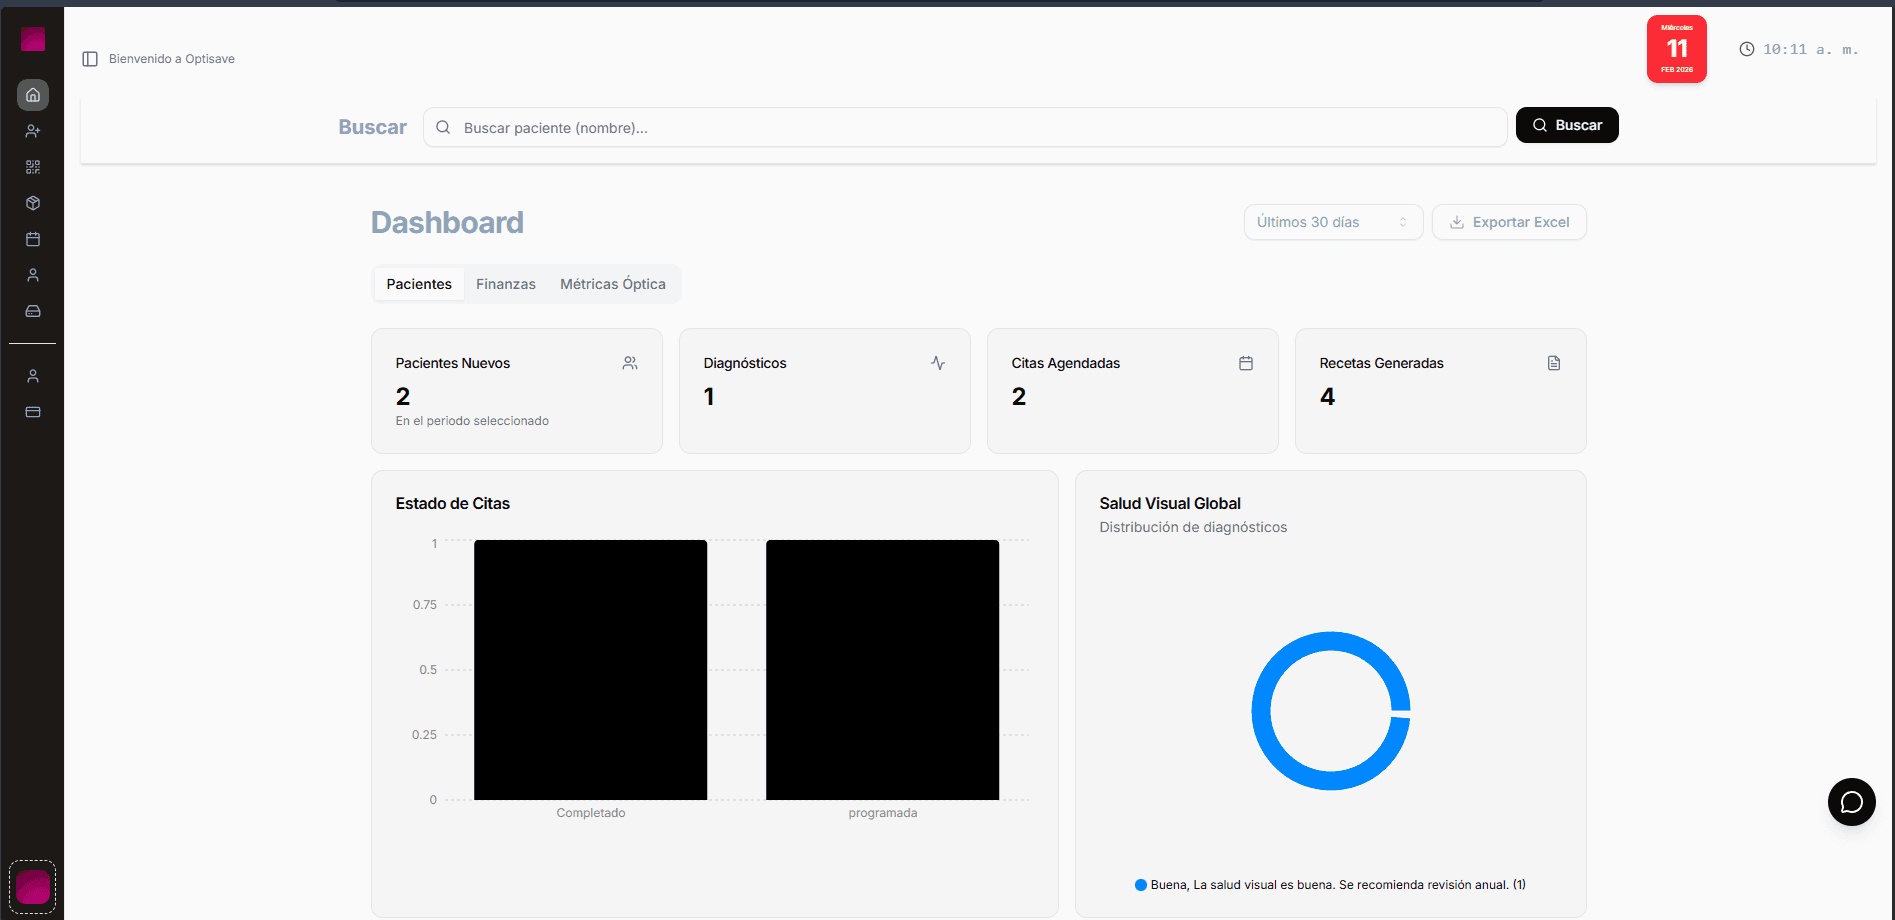1895x920 pixels.
Task: Expand the Últimos 30 días dropdown
Action: (1332, 222)
